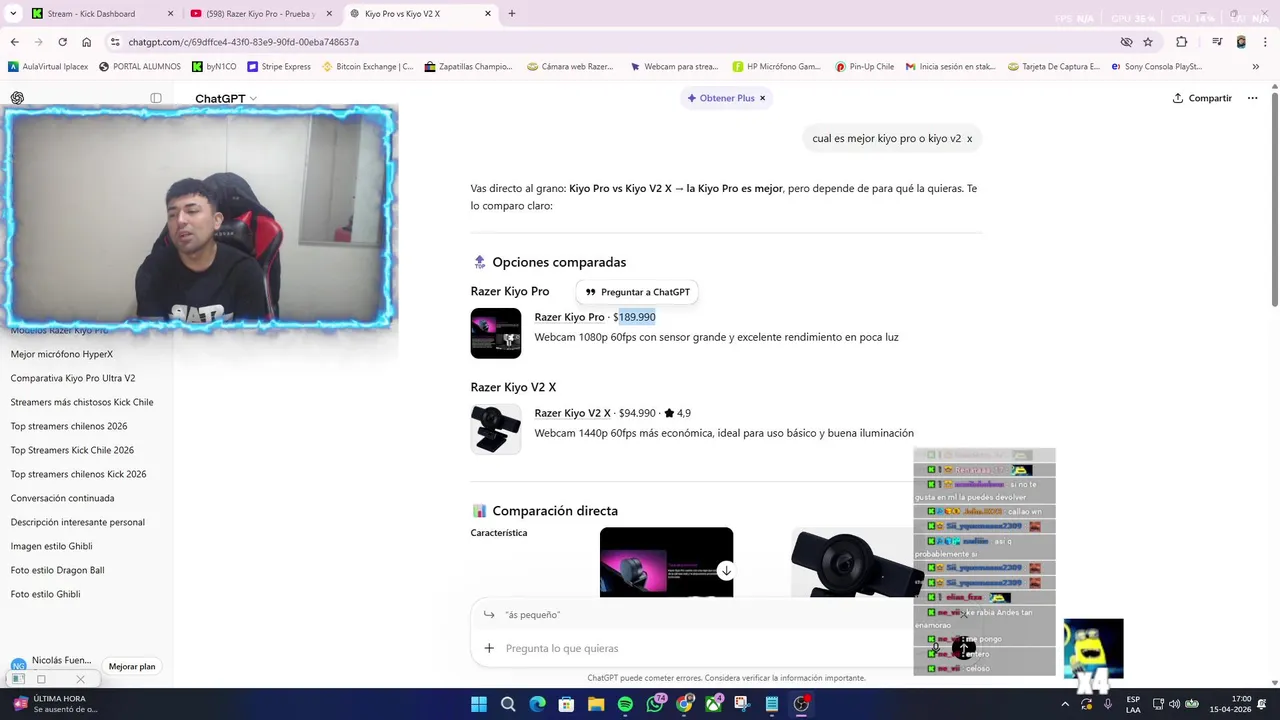The width and height of the screenshot is (1280, 720).
Task: Select the Kiyo Pro vs Kiyo V2 X tab
Action: [x=420, y=14]
